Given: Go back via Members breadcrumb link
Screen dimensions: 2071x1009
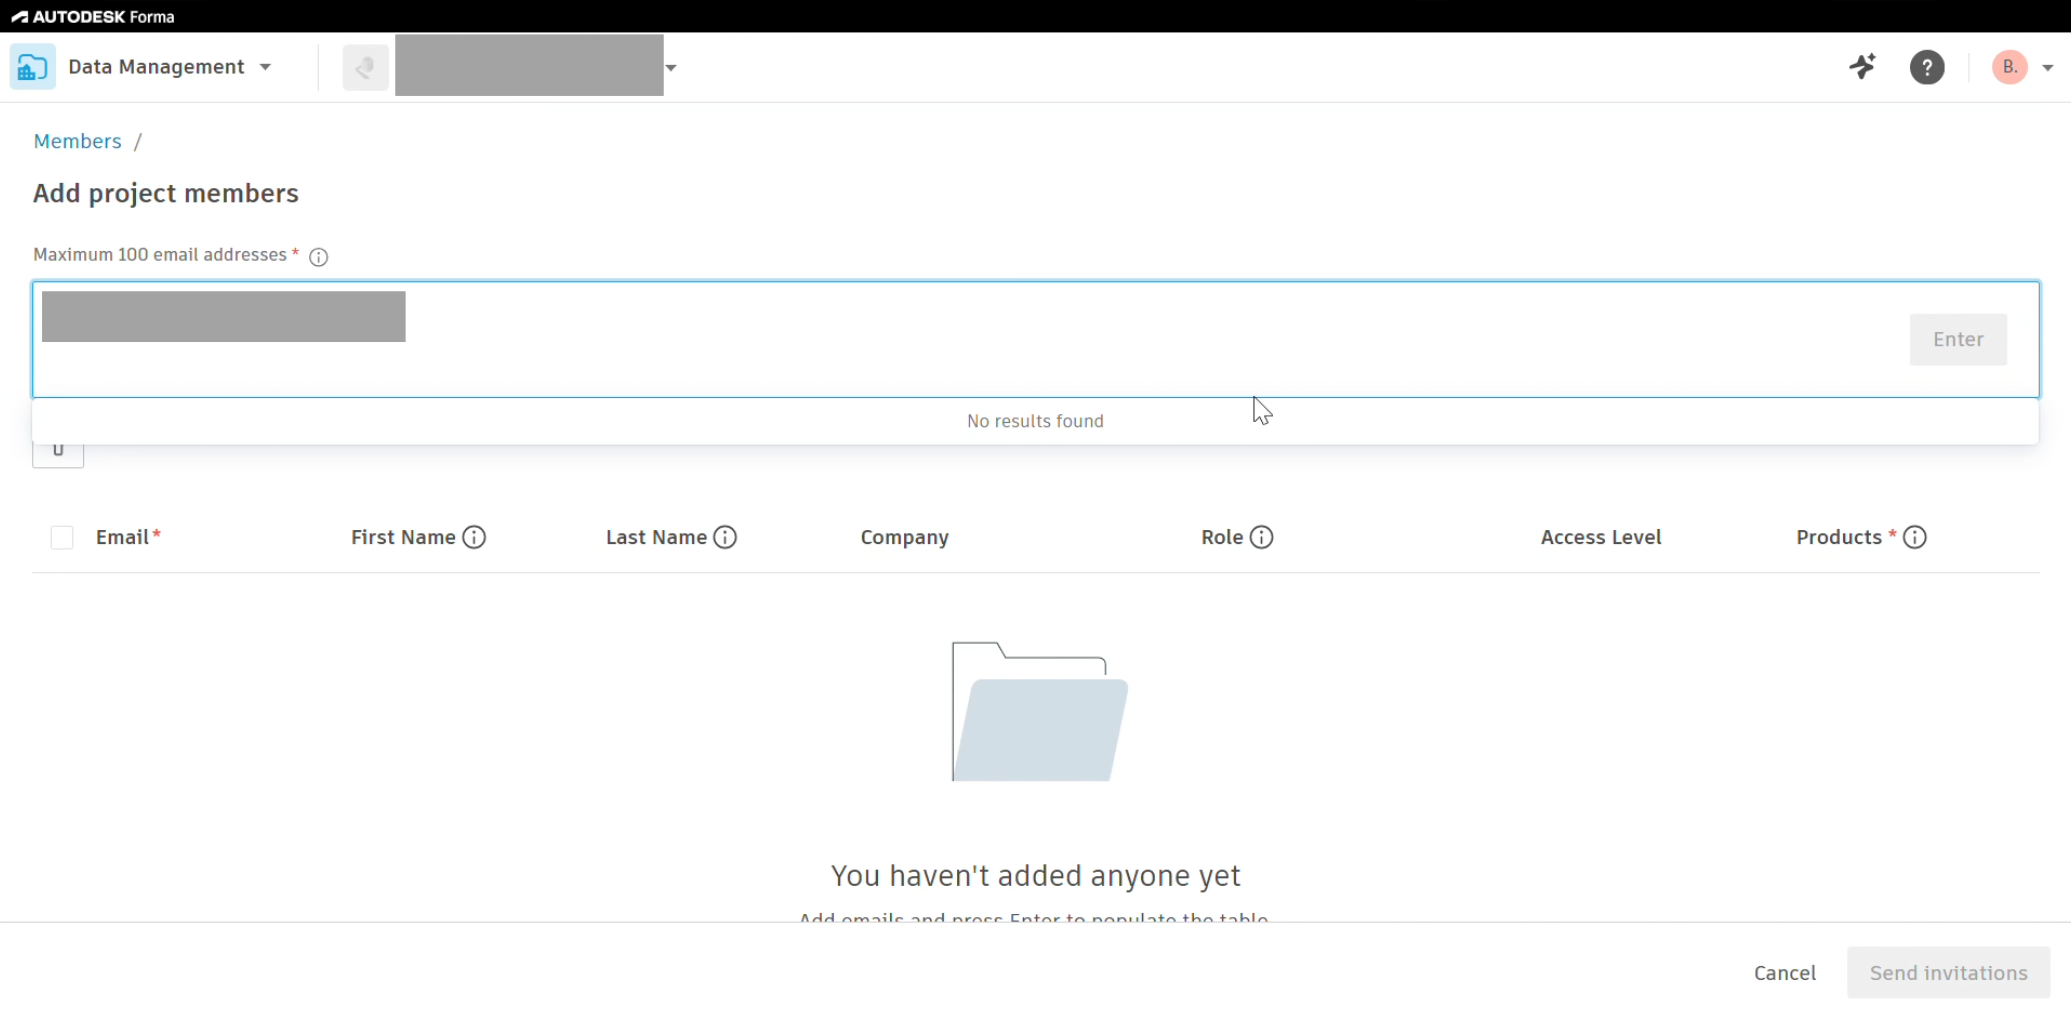Looking at the screenshot, I should pos(77,141).
